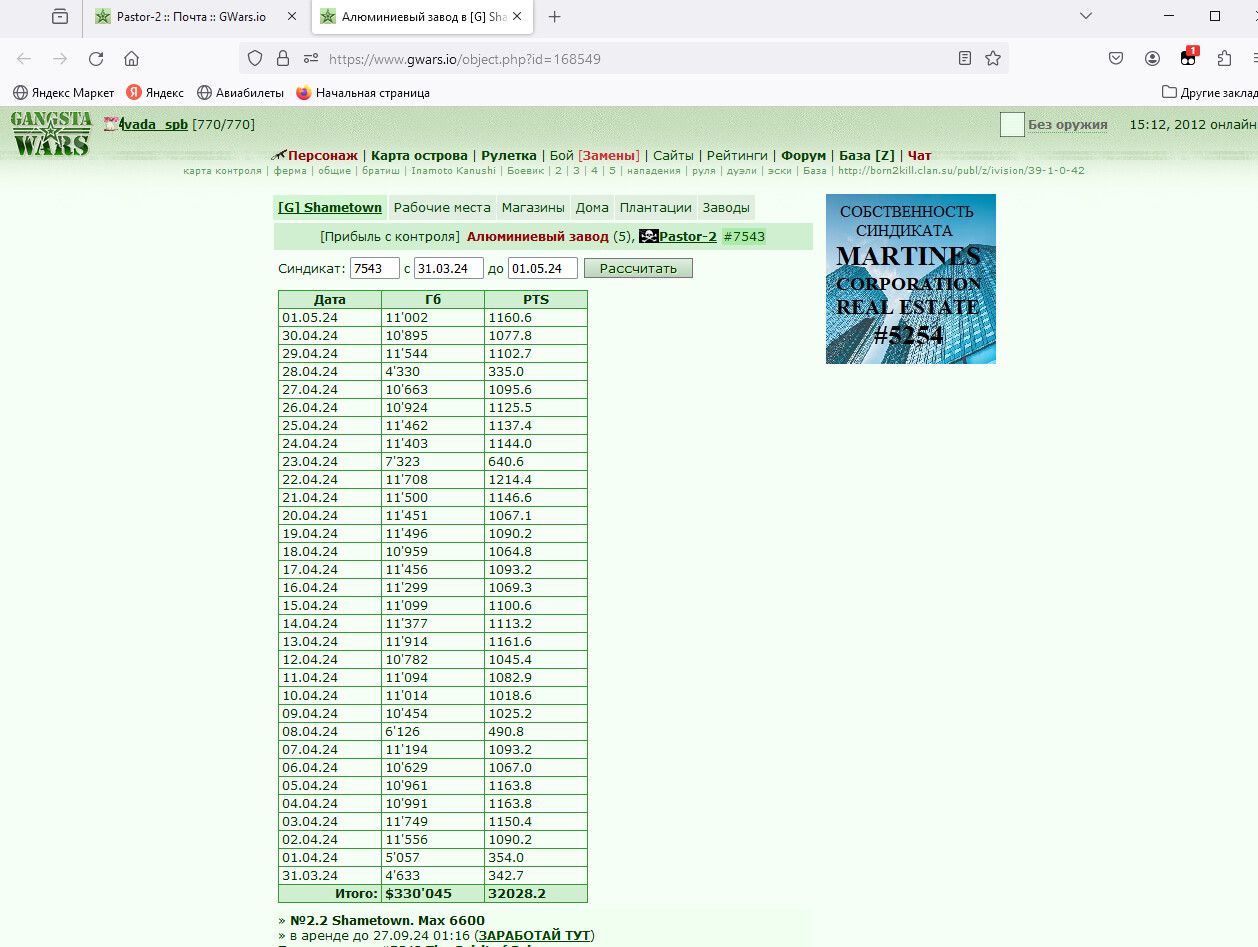Viewport: 1258px width, 947px height.
Task: Open Карта острова in the top menu
Action: (x=419, y=155)
